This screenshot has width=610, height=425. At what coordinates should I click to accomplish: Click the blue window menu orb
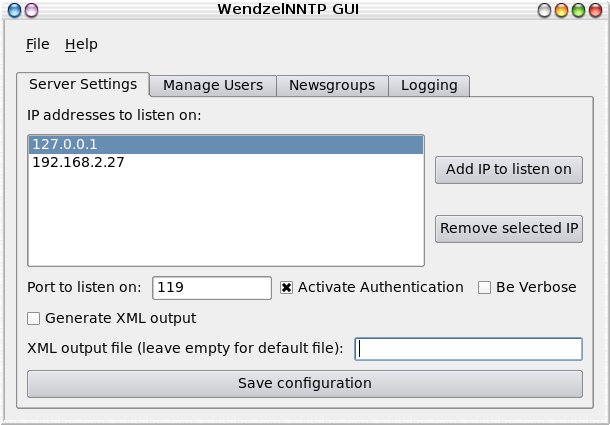[x=14, y=10]
